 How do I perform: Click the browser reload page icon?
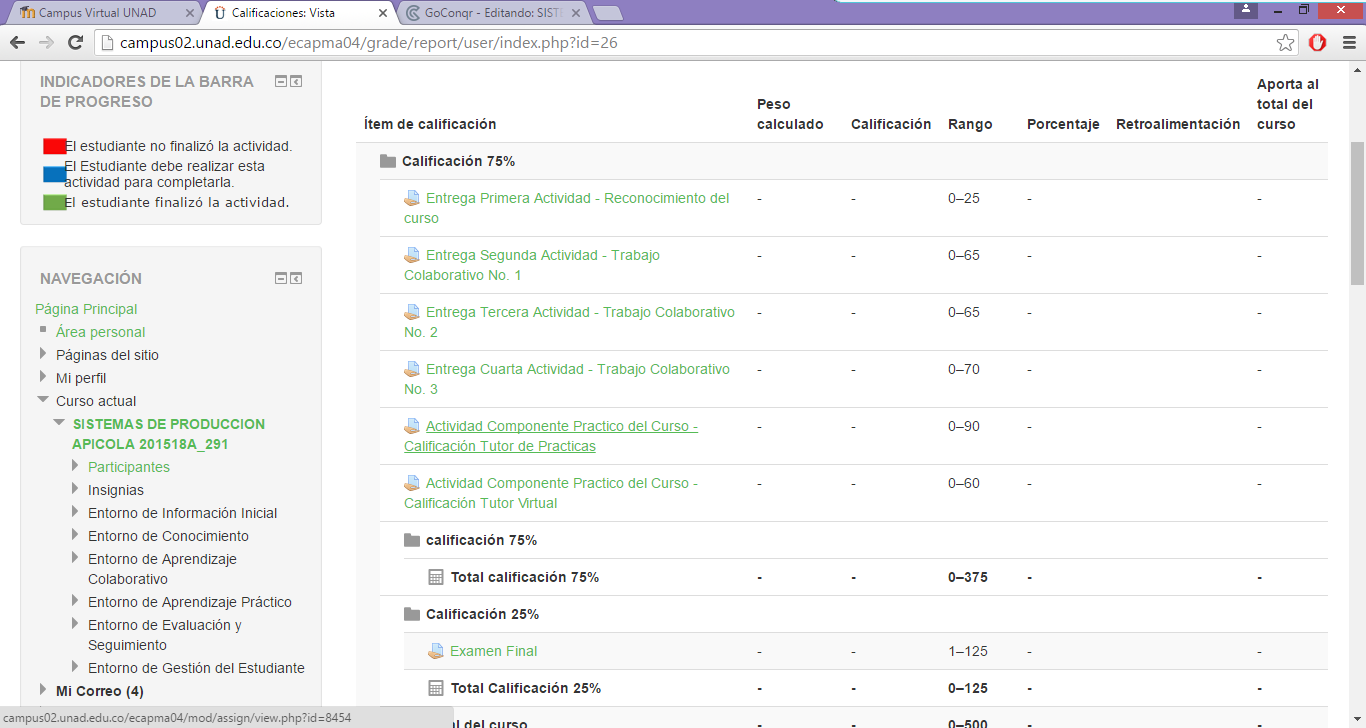pyautogui.click(x=75, y=43)
